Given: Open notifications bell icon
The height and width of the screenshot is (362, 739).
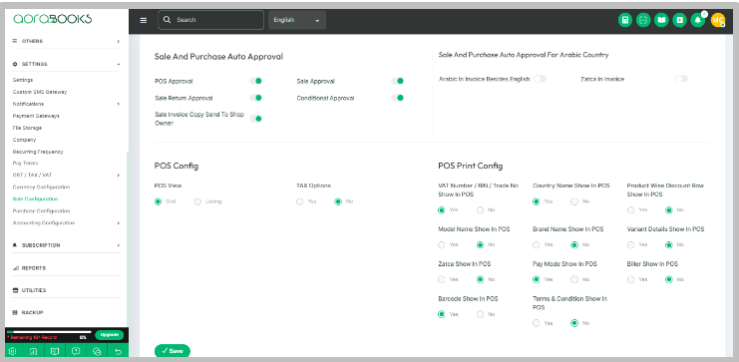Looking at the screenshot, I should 698,20.
